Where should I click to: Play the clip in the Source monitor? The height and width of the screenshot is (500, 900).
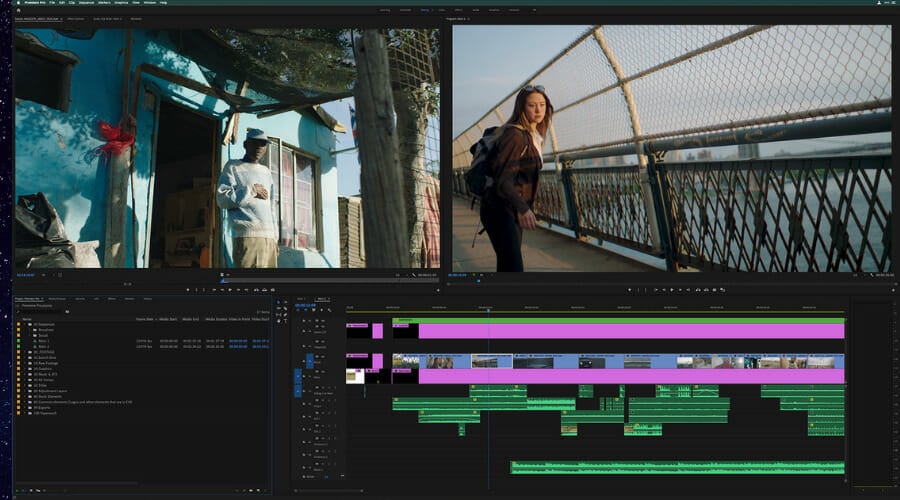coord(230,290)
